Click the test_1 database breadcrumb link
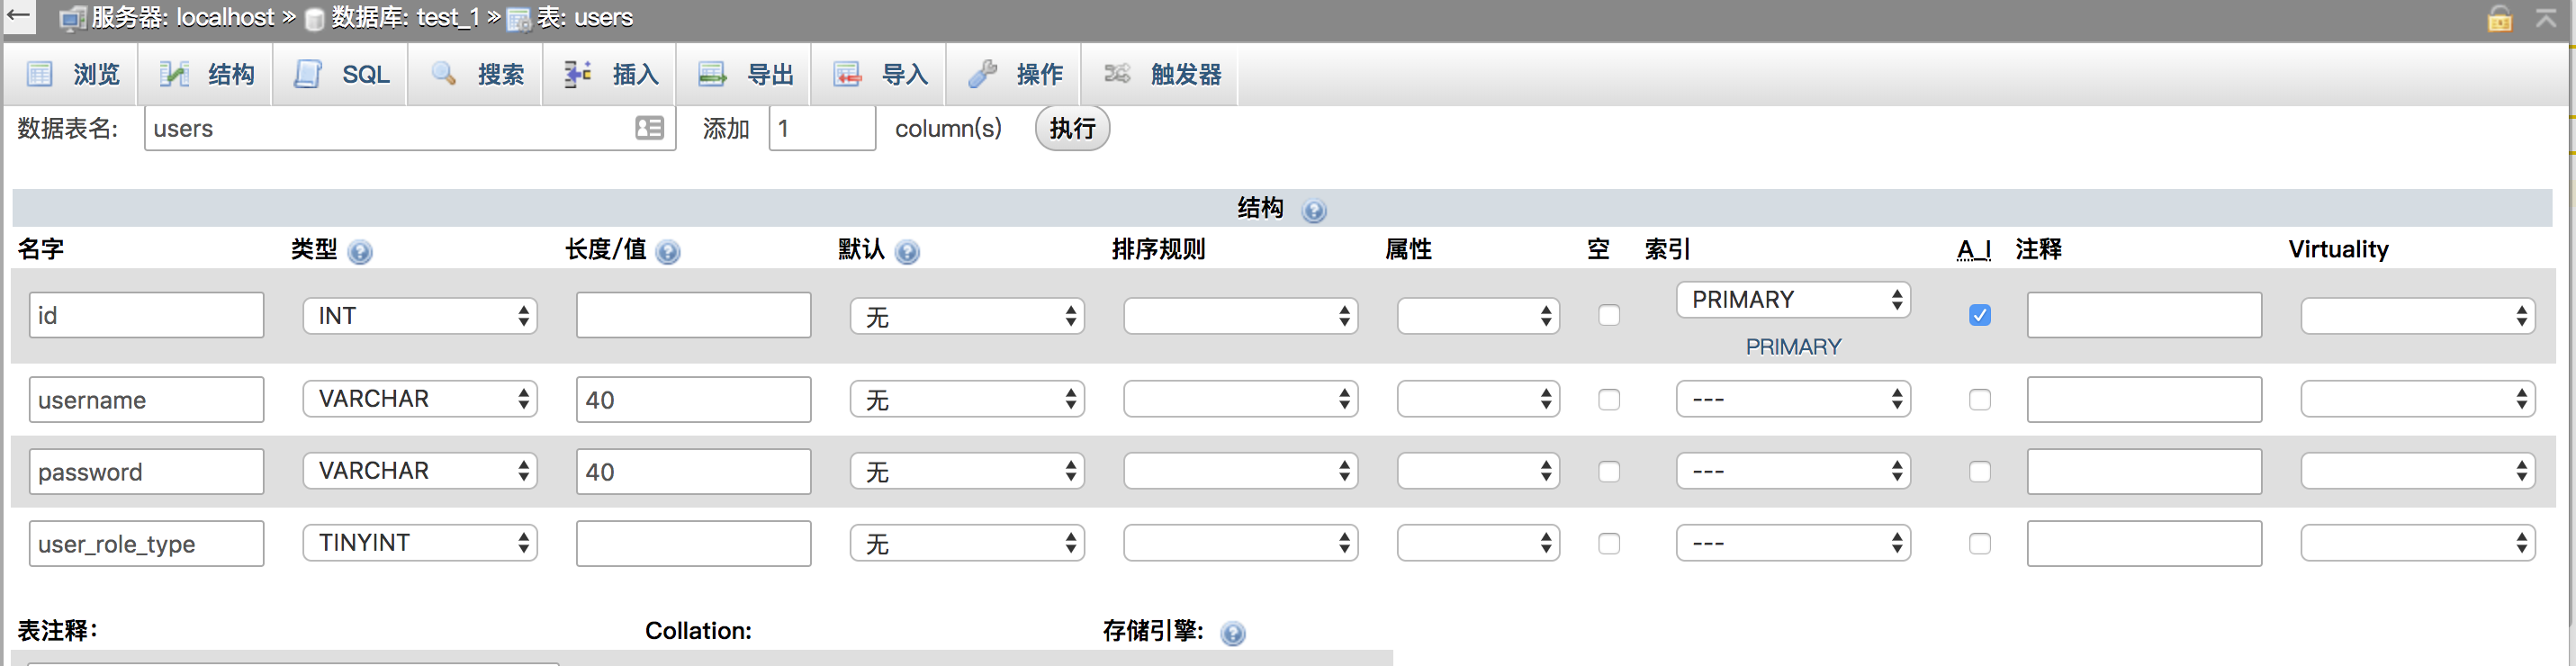This screenshot has height=666, width=2576. [405, 17]
